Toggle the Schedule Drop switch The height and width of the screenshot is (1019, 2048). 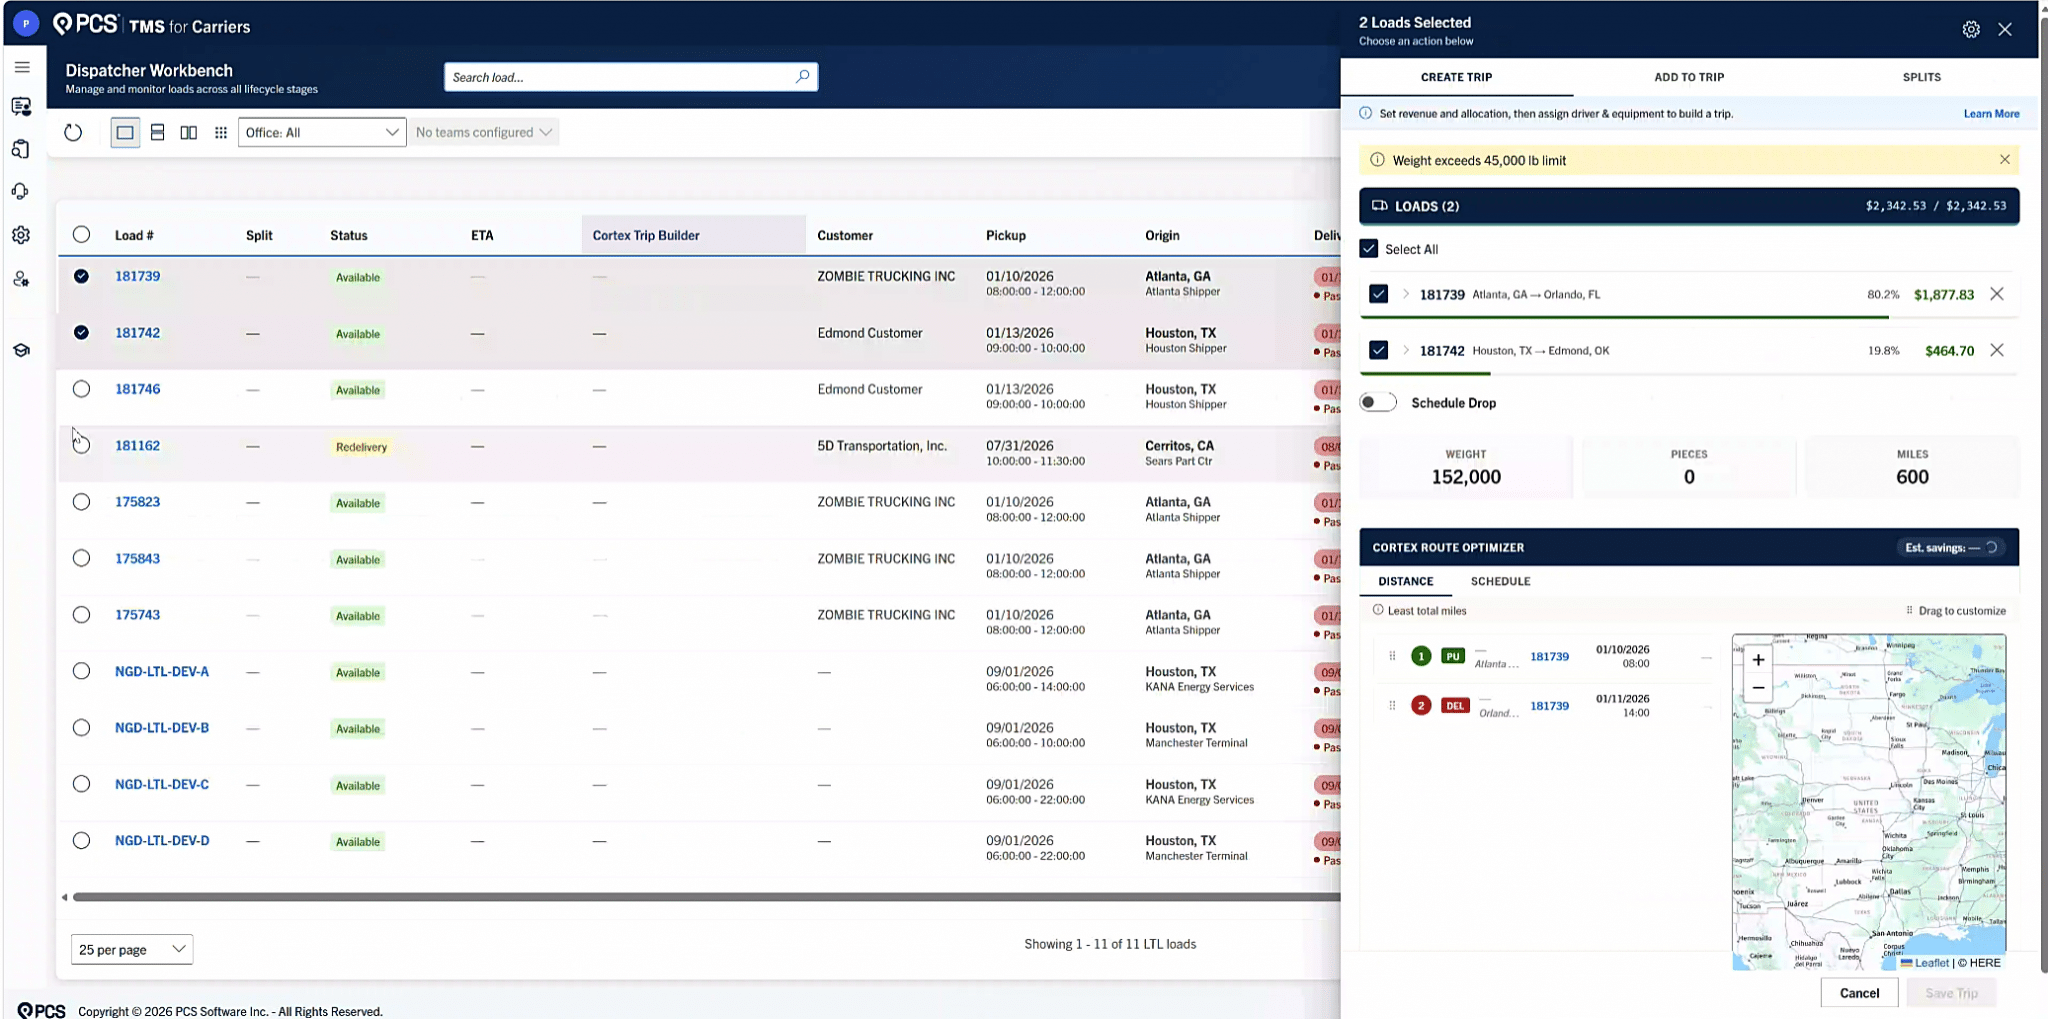tap(1378, 402)
